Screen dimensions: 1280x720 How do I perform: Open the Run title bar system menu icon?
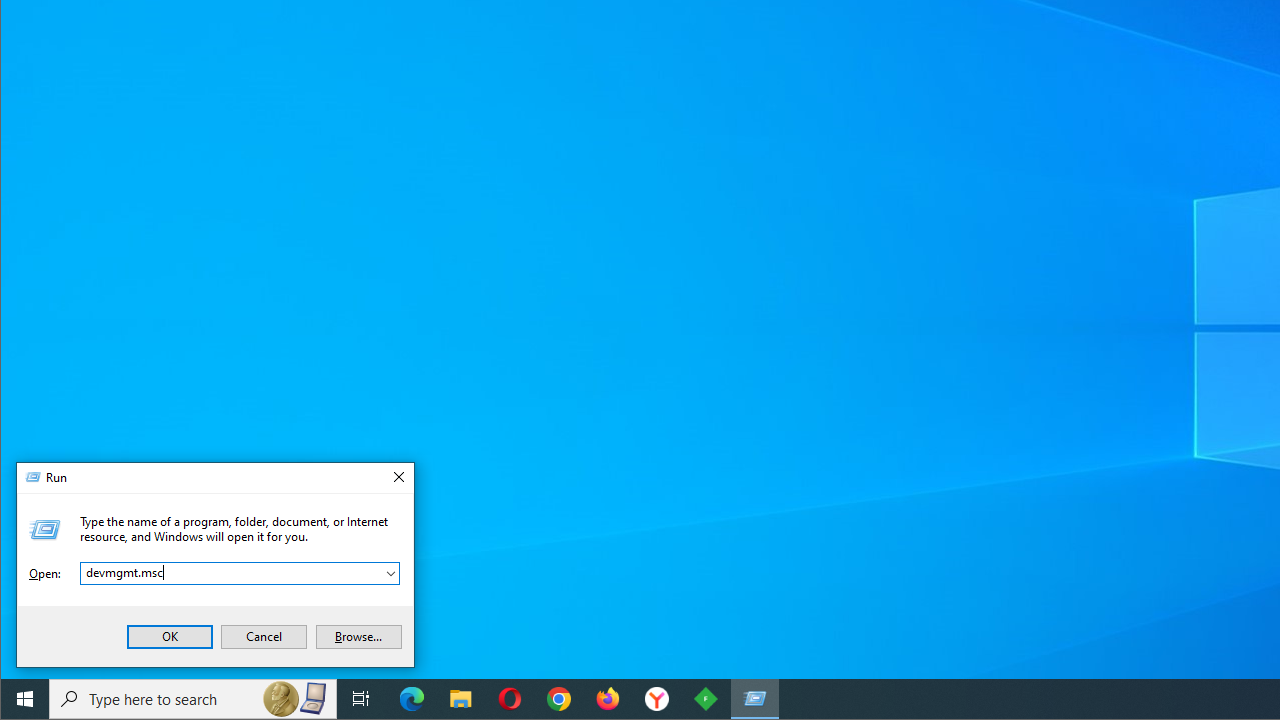point(33,478)
